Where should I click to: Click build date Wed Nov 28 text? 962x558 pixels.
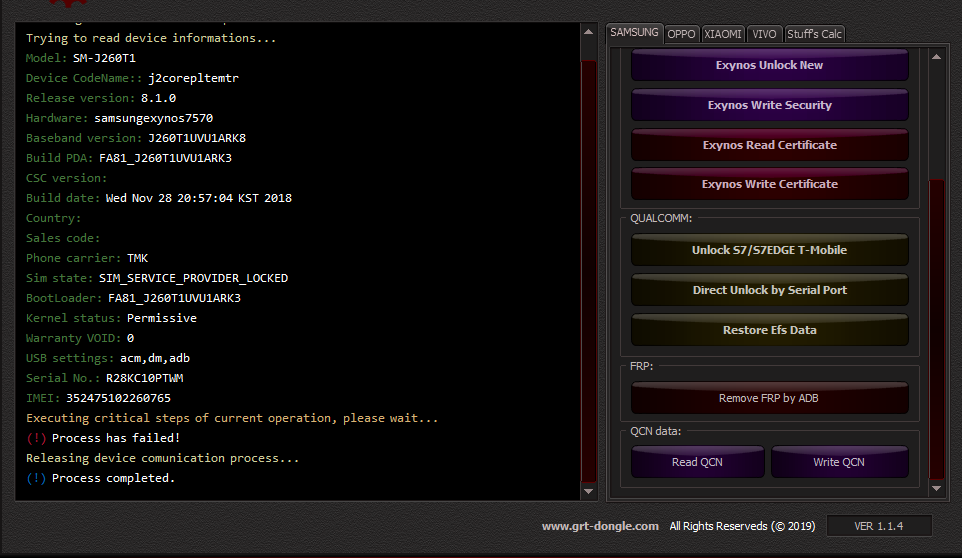point(199,198)
